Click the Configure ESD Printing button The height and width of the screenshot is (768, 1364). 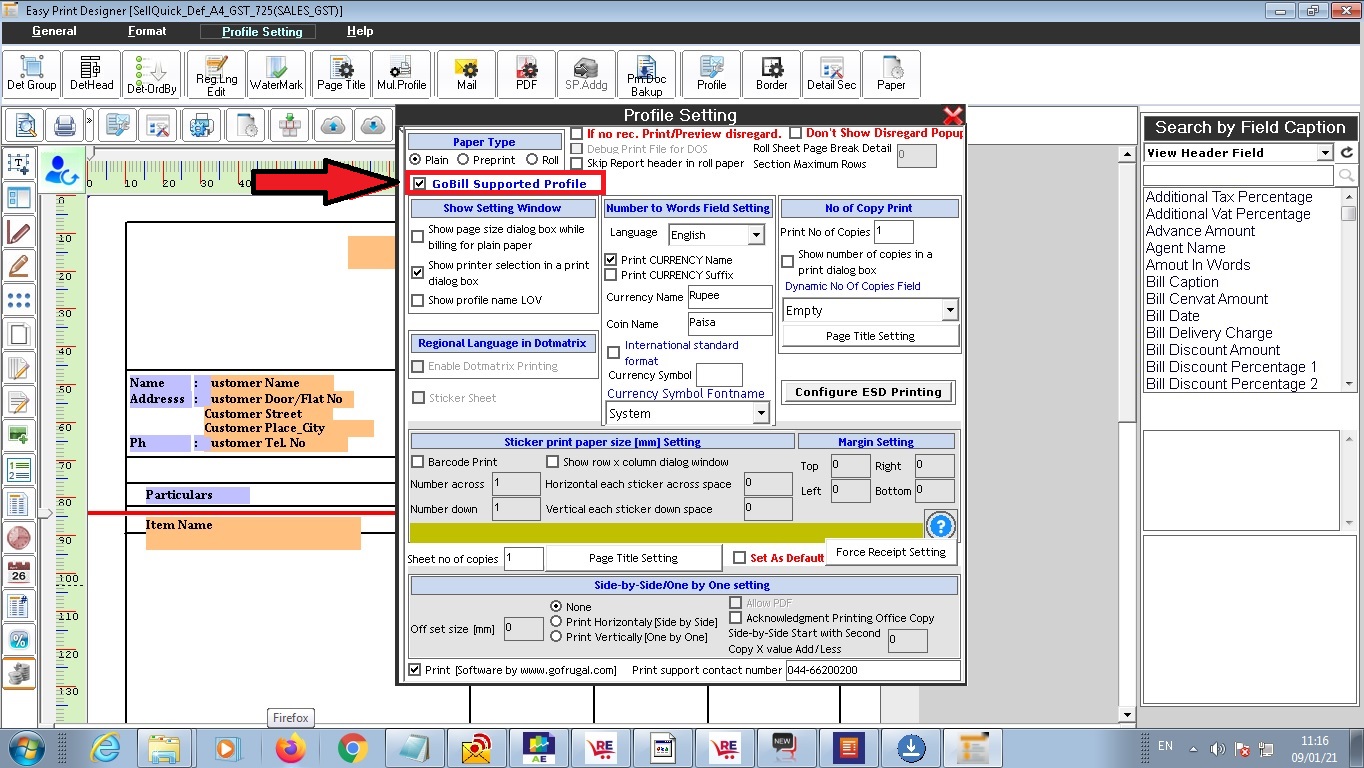coord(868,392)
